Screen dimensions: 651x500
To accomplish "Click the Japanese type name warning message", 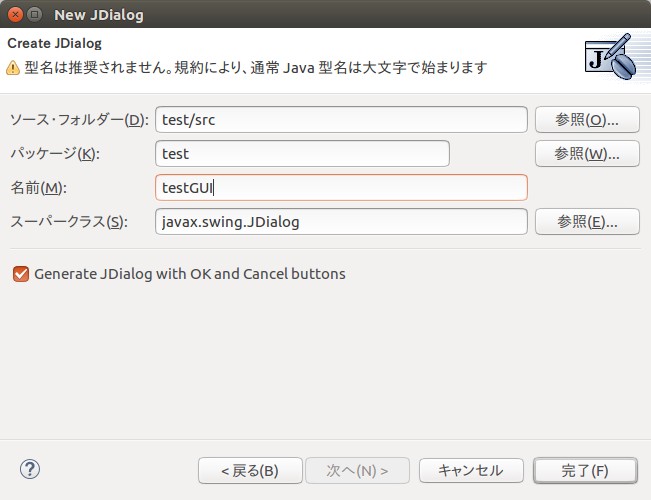I will [x=256, y=67].
